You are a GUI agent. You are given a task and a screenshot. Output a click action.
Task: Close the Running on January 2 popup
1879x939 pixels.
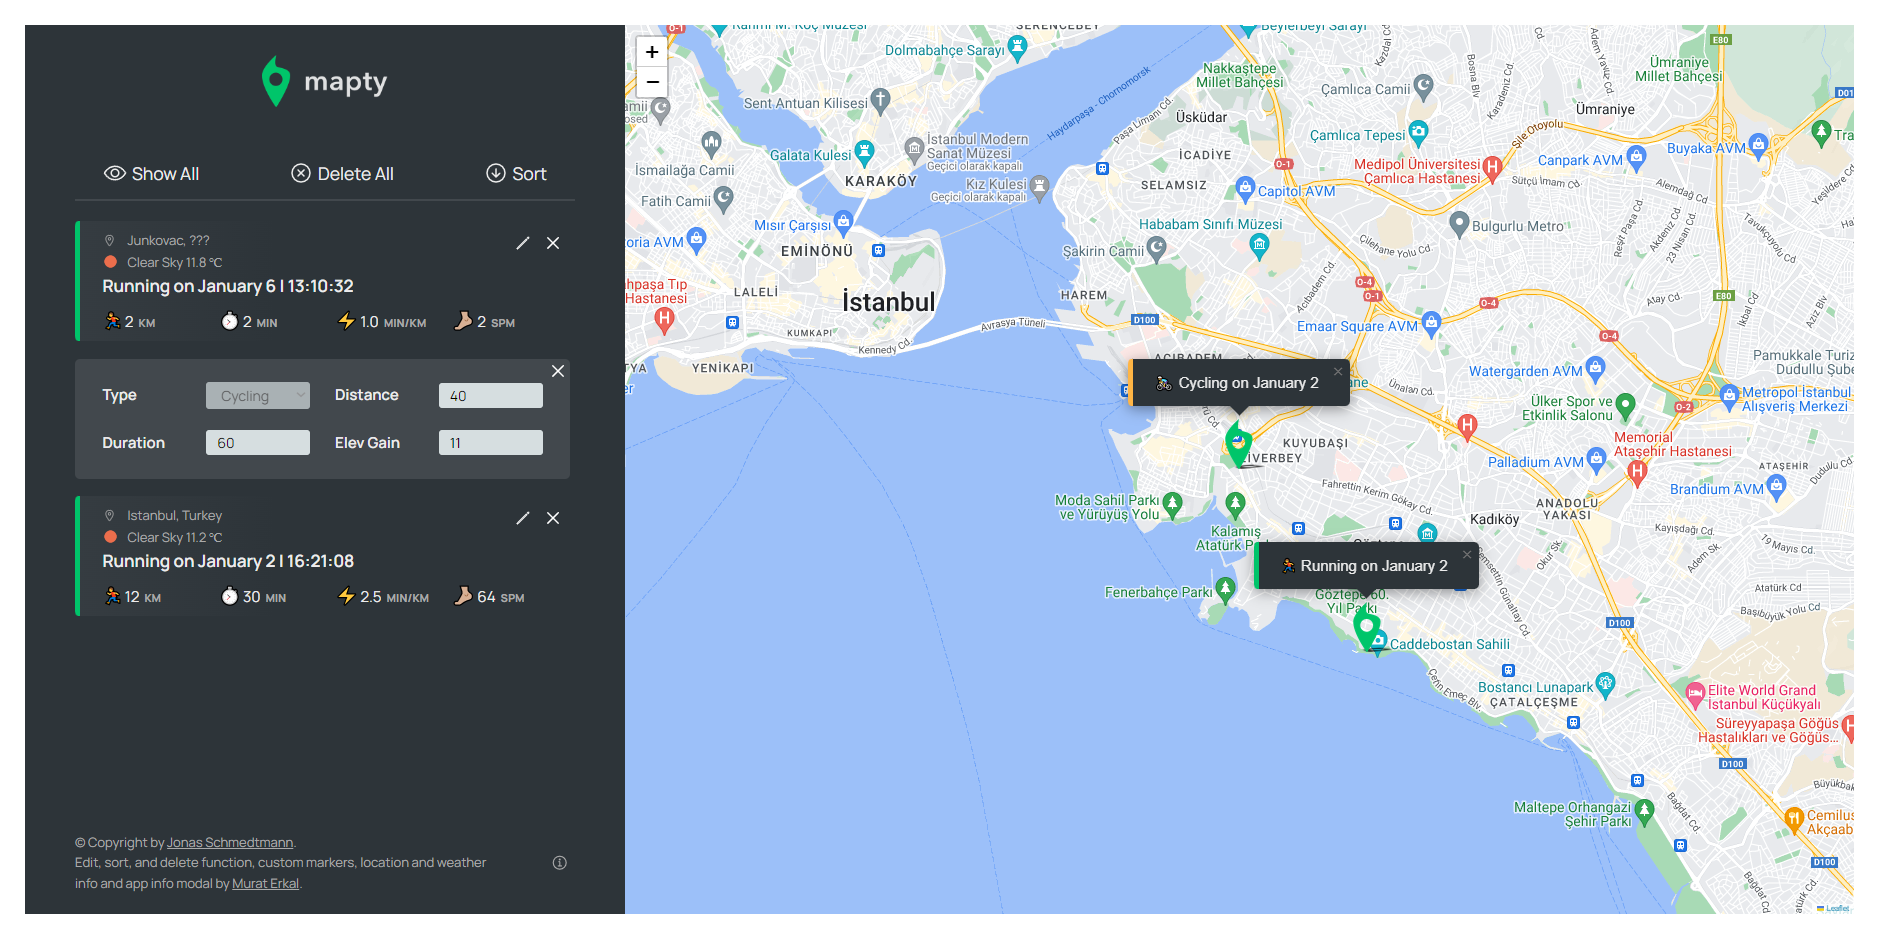[1467, 555]
